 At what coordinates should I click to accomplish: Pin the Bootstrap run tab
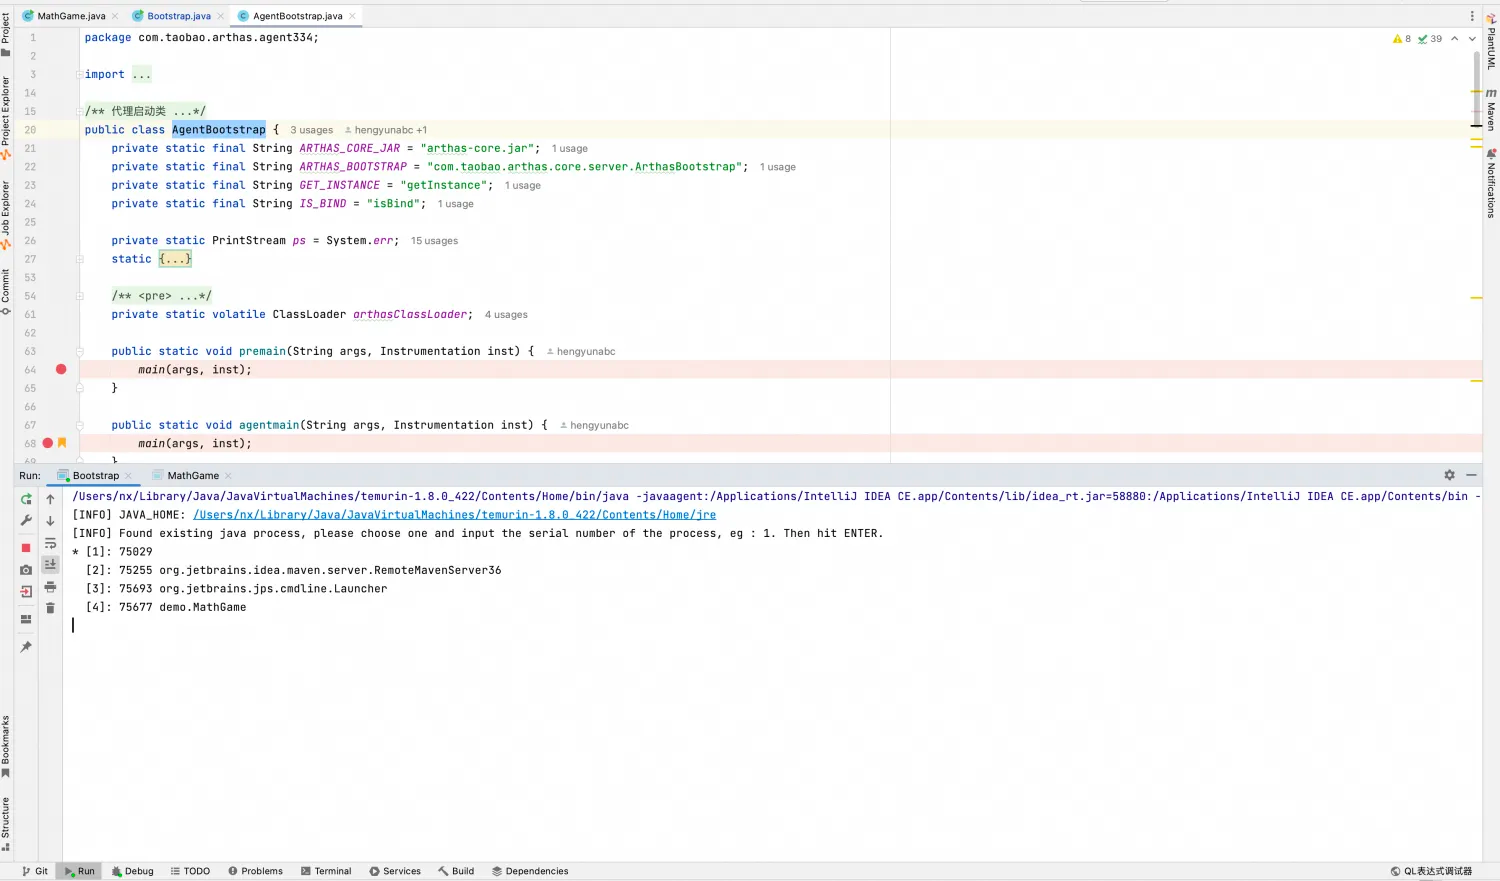coord(26,647)
